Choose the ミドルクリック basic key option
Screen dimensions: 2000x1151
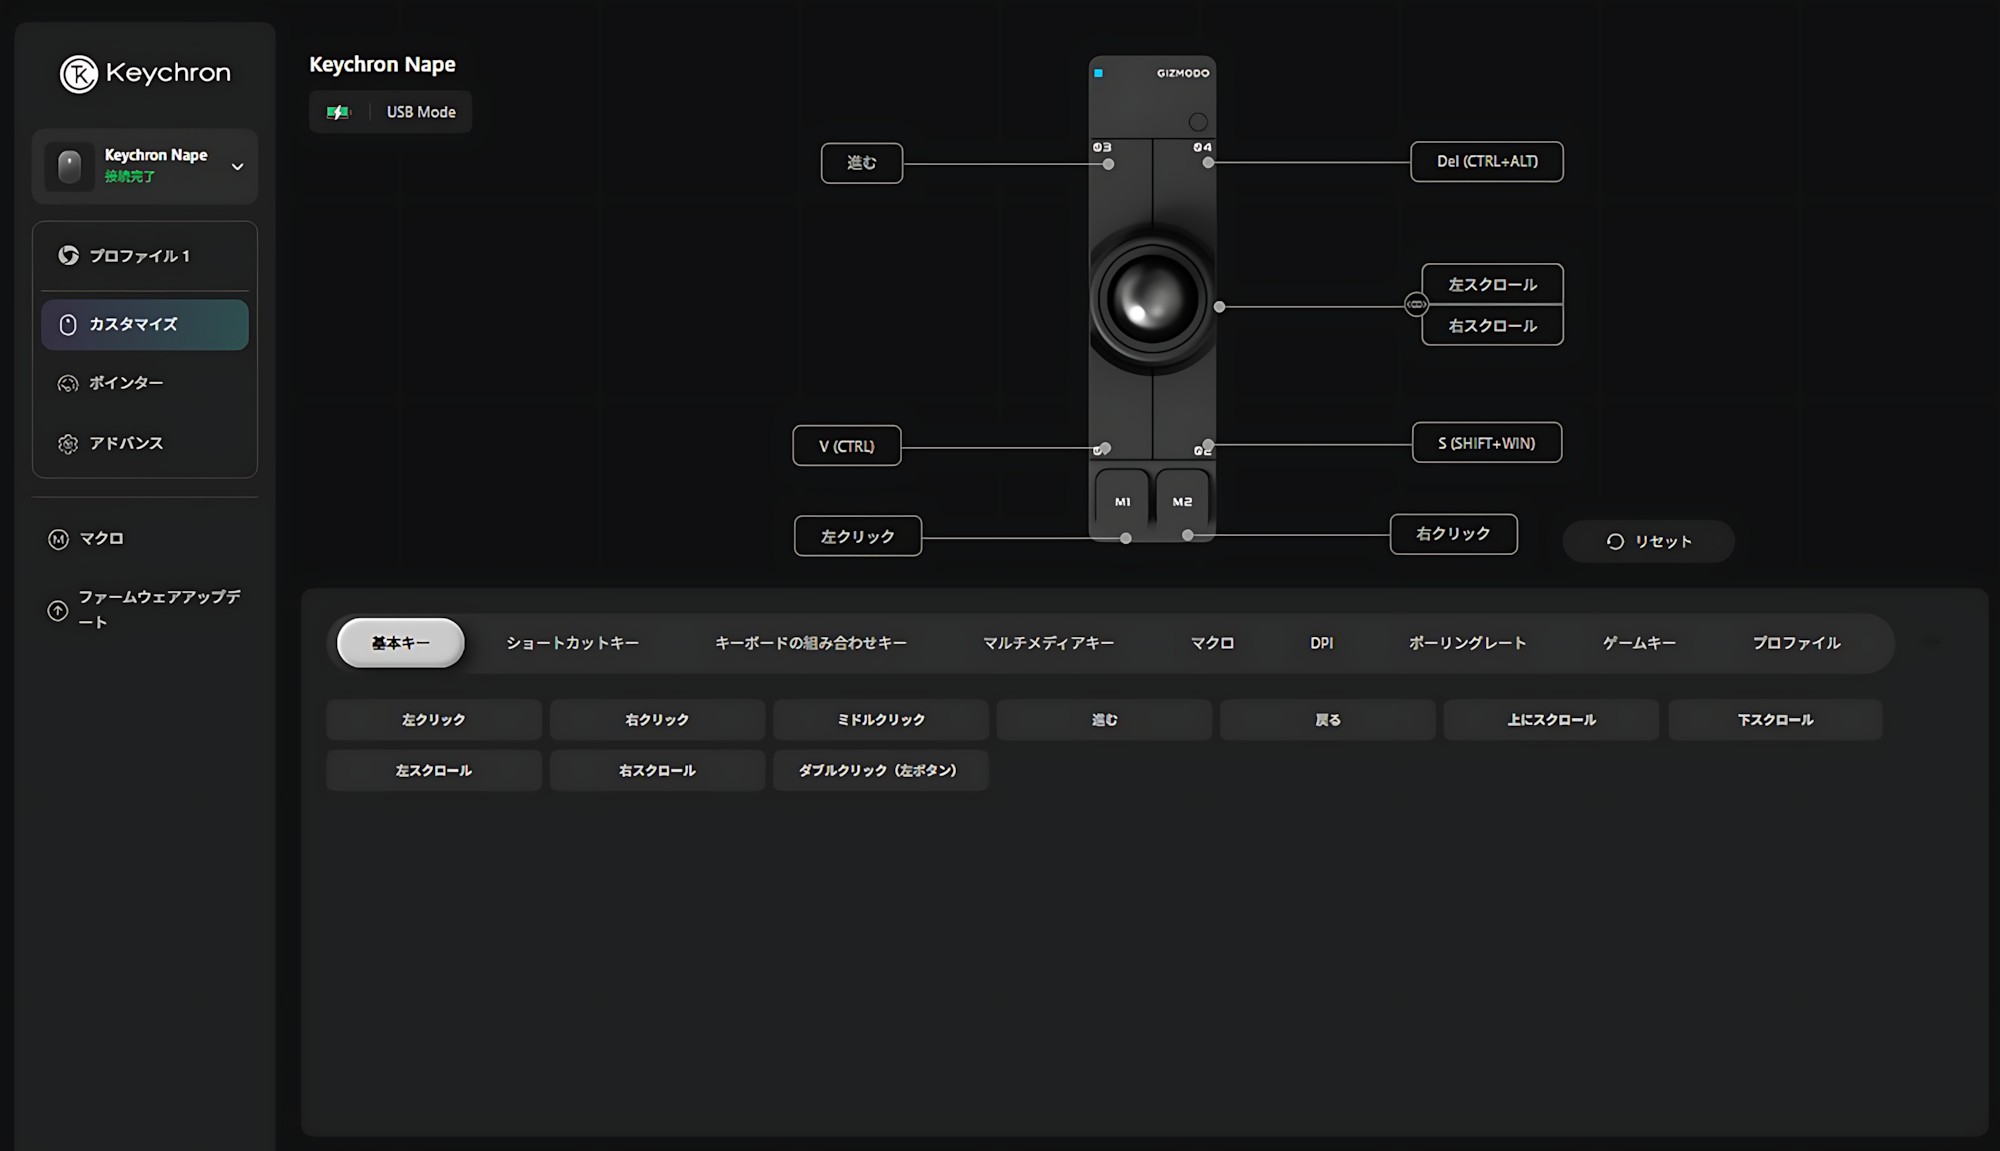[x=880, y=720]
